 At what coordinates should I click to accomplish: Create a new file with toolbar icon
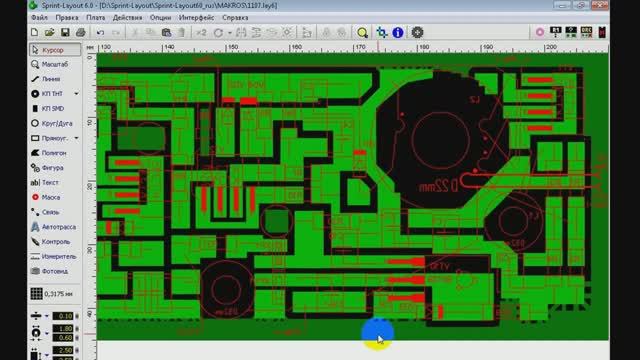(35, 33)
